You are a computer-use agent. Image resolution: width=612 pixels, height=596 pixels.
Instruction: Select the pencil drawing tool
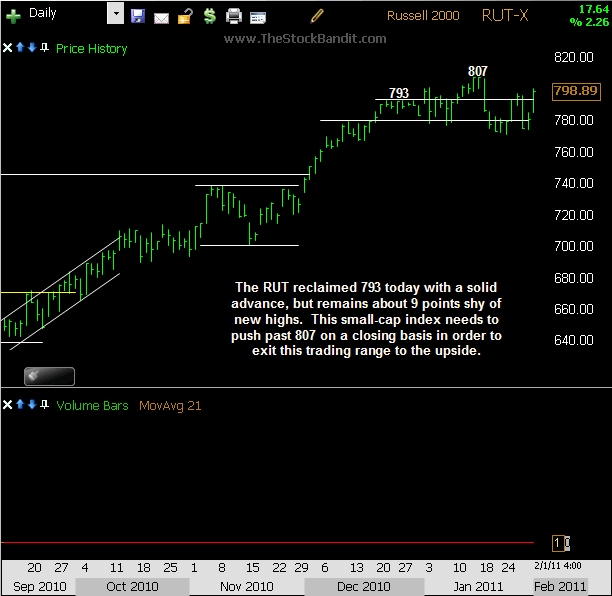tap(317, 15)
